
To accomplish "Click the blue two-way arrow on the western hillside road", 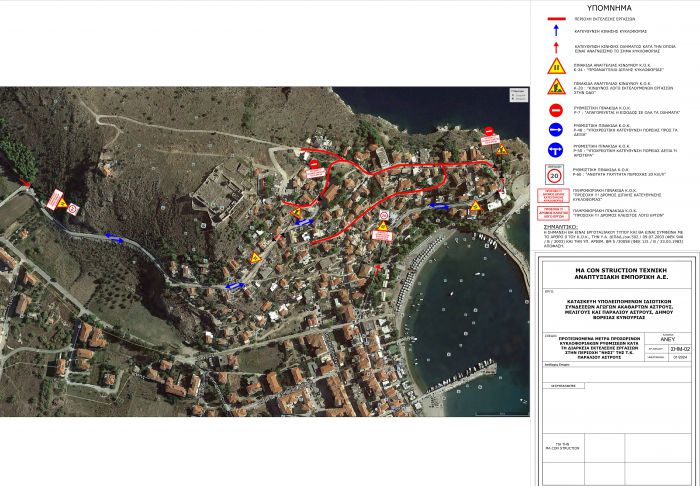I will tap(115, 238).
